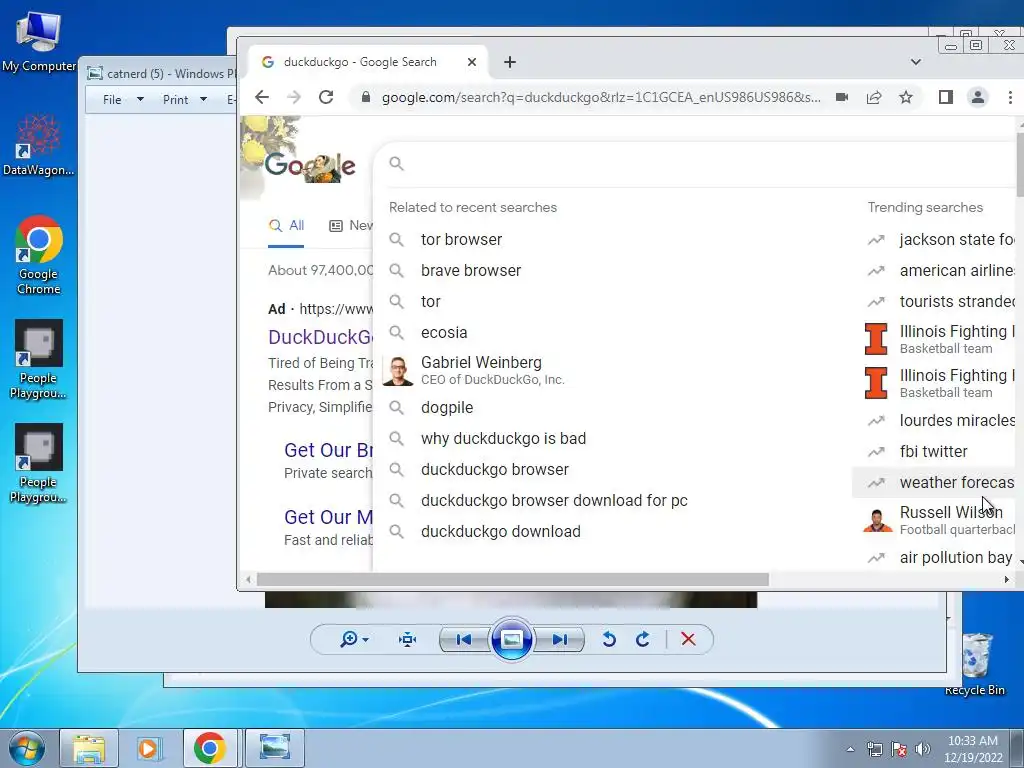
Task: Open Chrome three-dot menu
Action: pyautogui.click(x=1010, y=97)
